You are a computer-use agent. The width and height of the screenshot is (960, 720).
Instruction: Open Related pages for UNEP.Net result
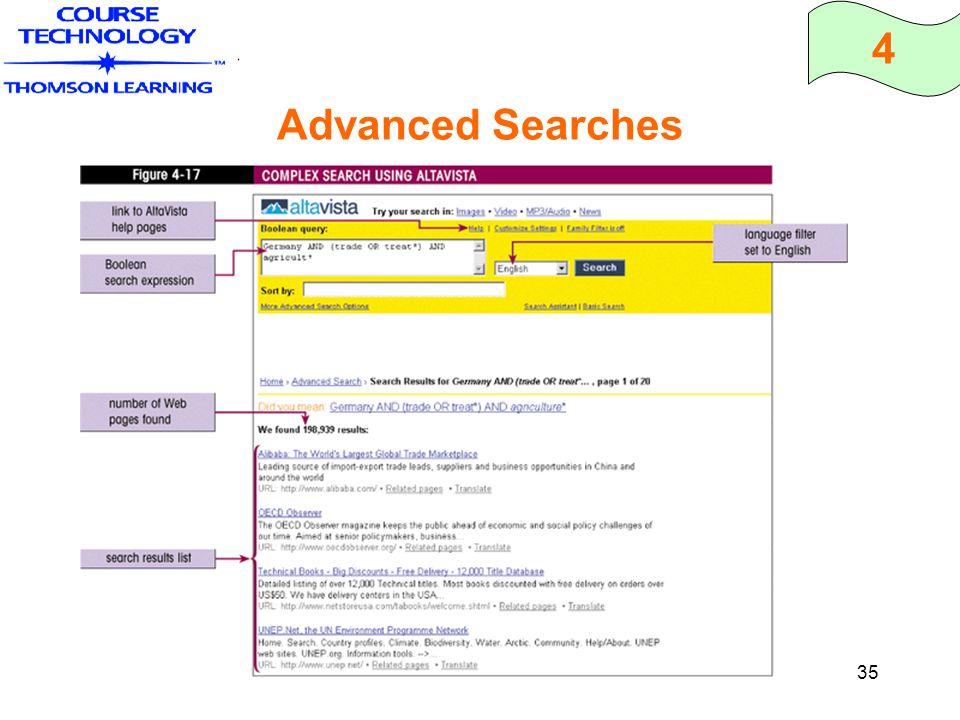click(400, 665)
